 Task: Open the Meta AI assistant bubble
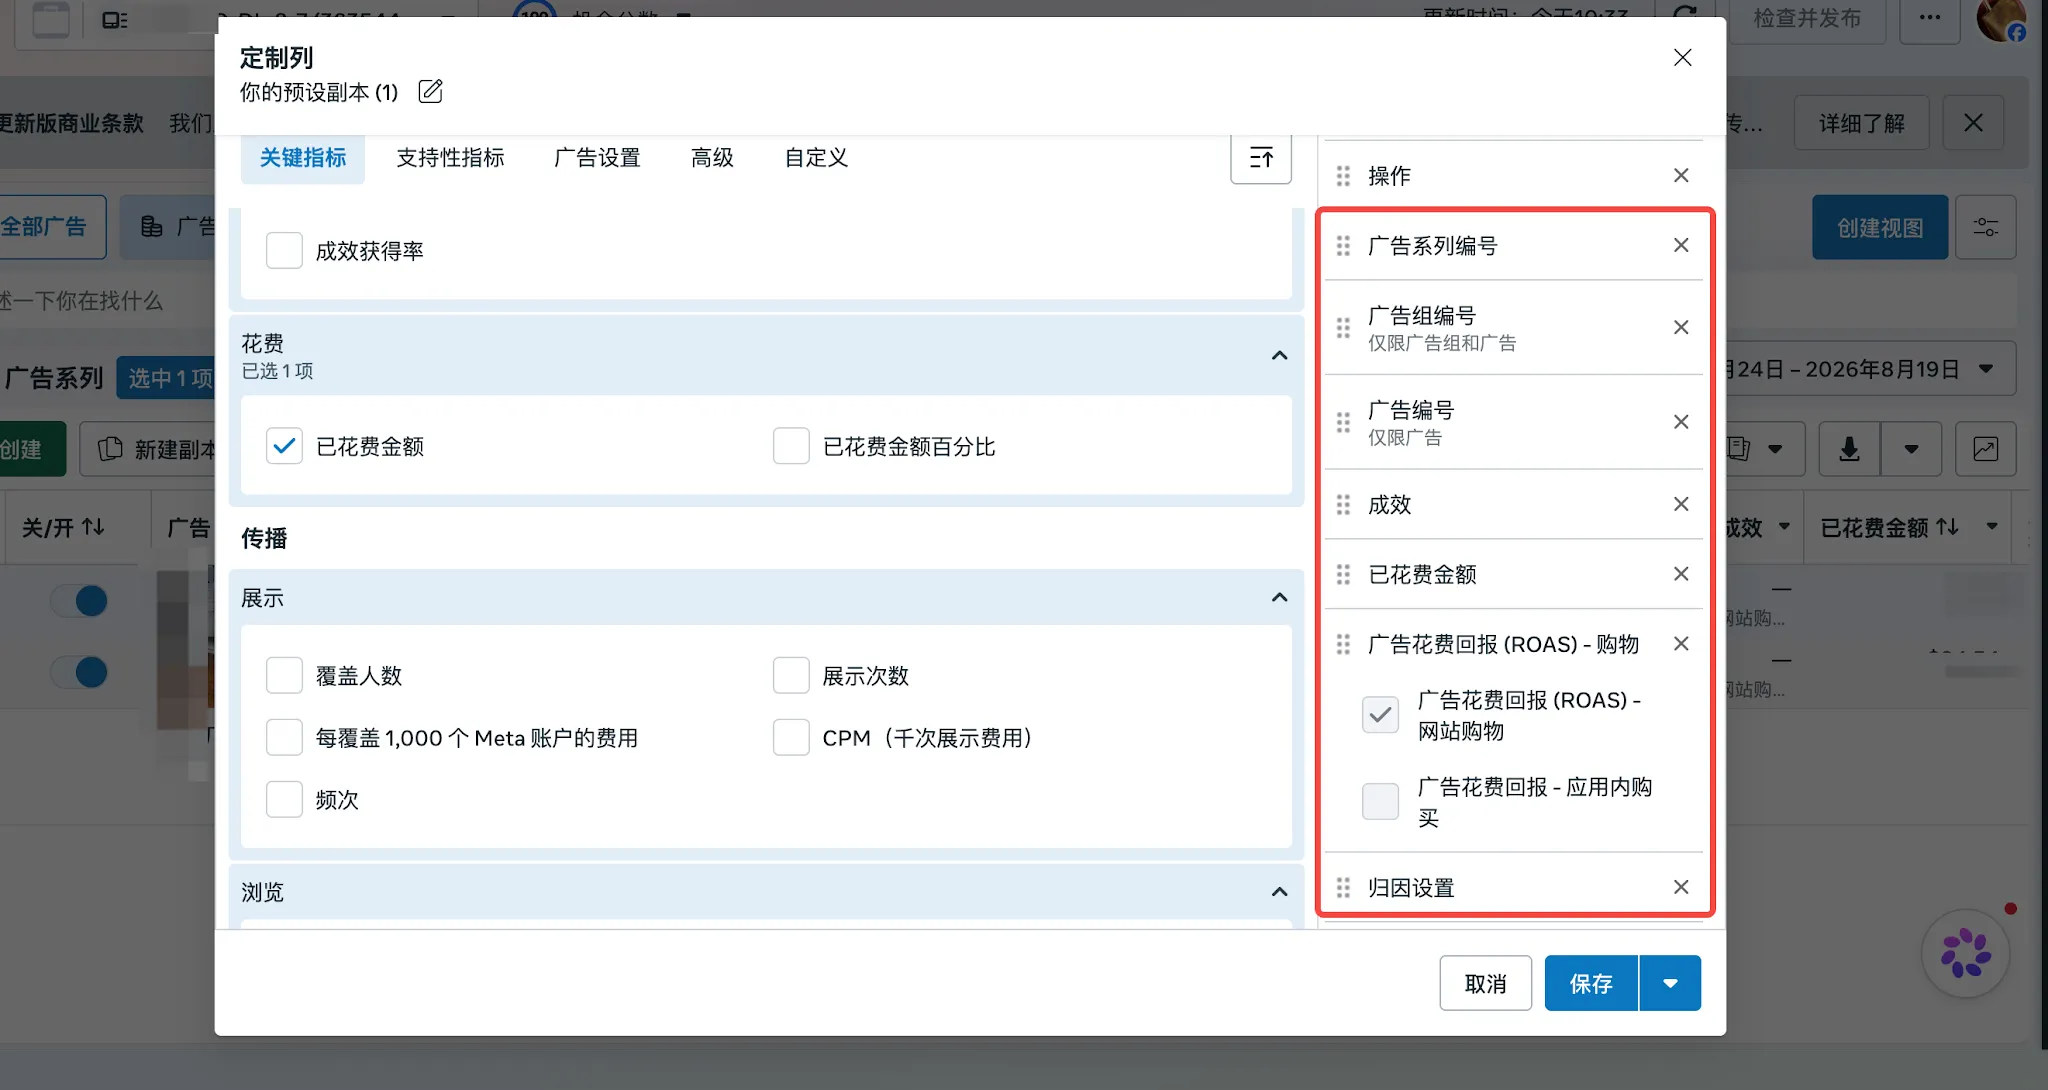tap(1965, 953)
